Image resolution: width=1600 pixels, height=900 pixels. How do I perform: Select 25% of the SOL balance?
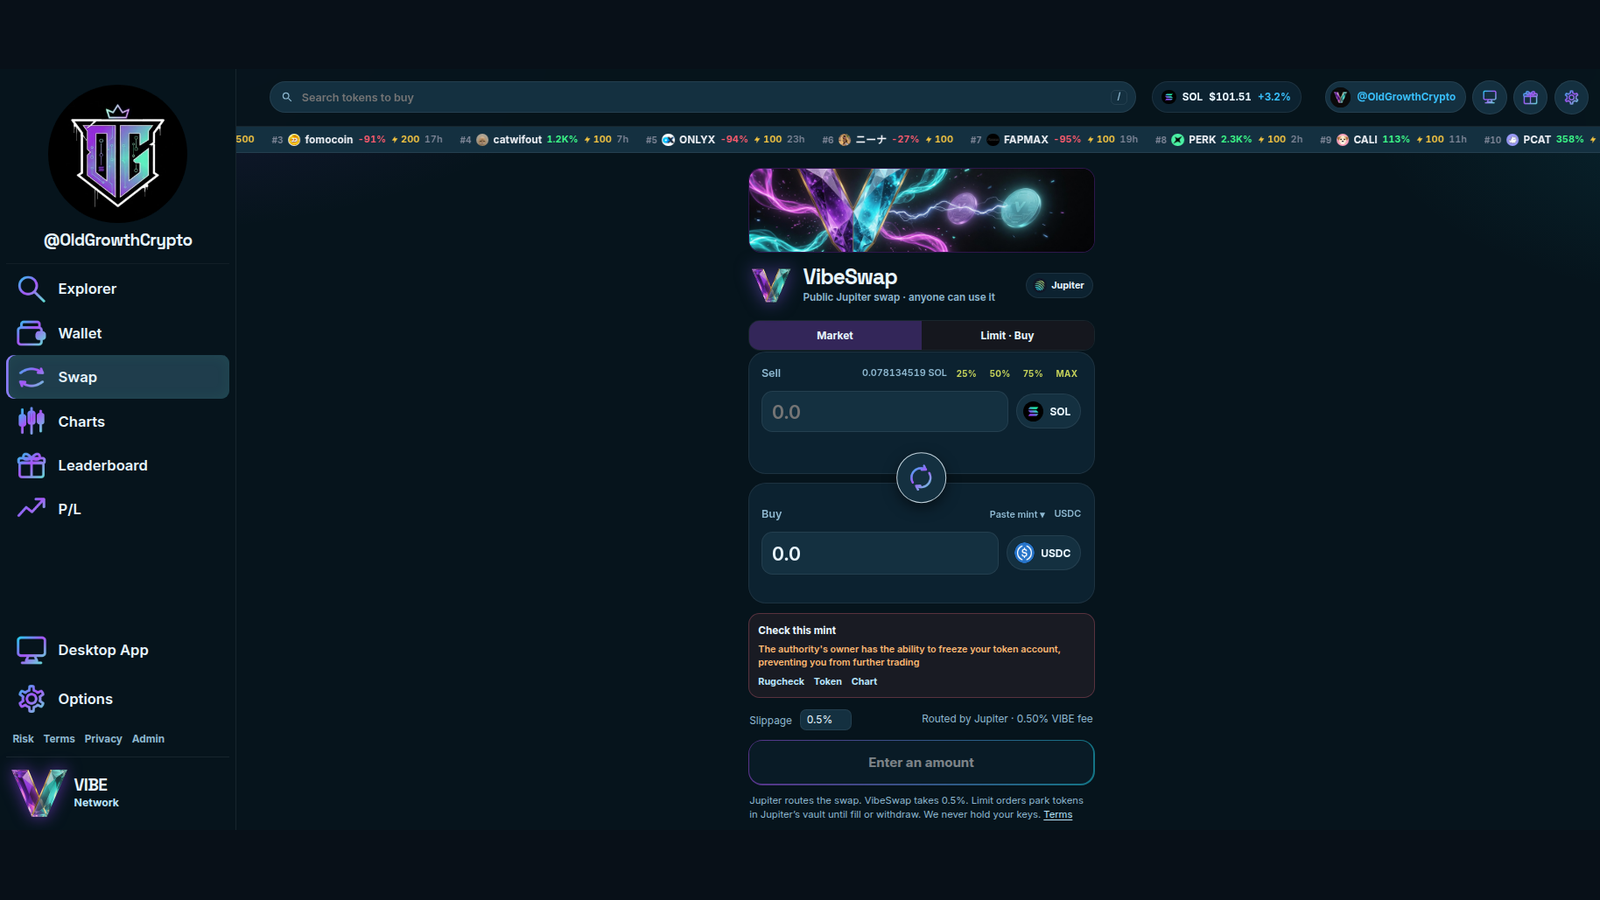966,373
